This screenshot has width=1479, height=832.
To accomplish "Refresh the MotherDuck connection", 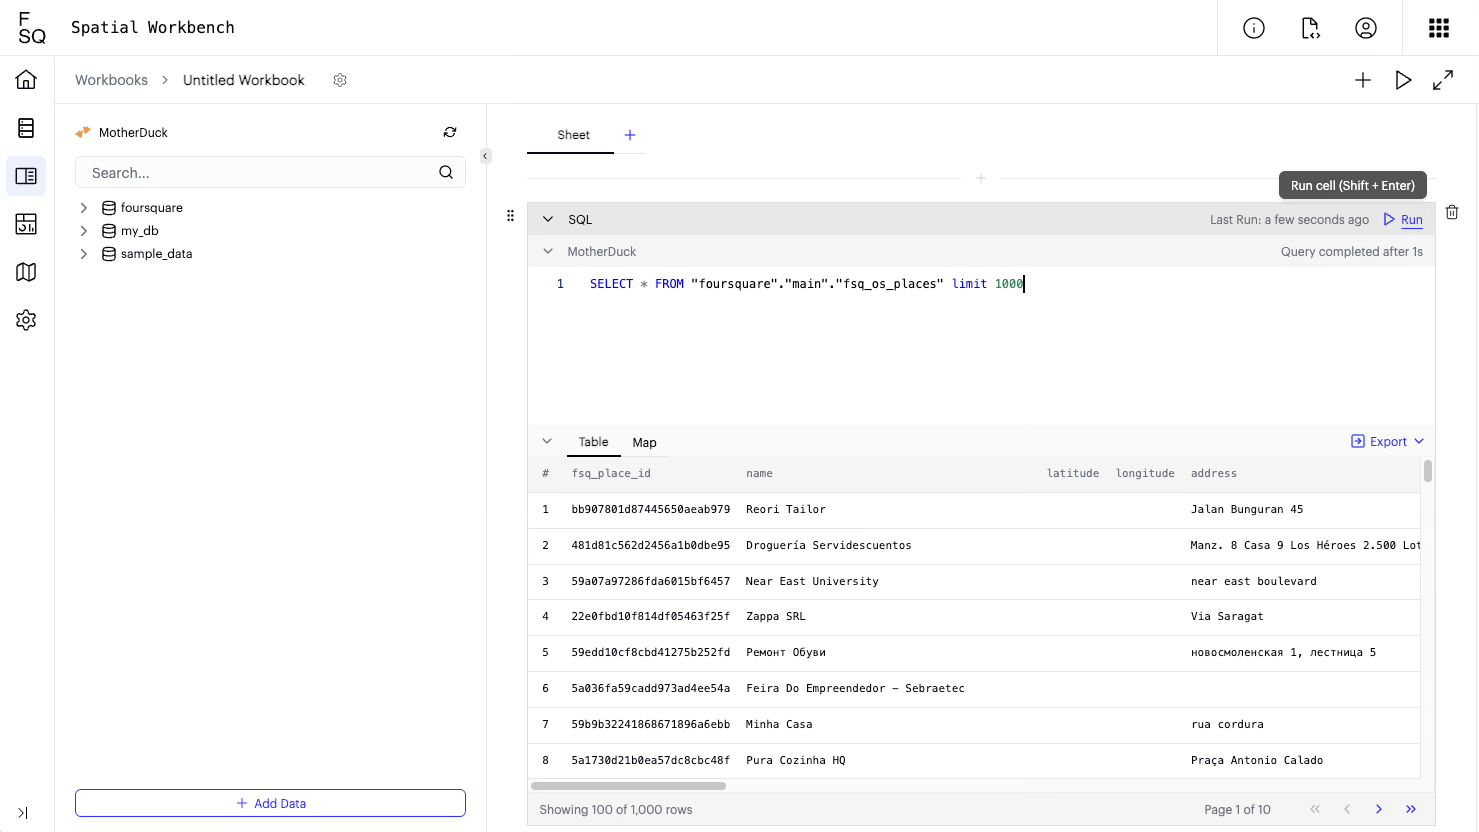I will tap(450, 132).
